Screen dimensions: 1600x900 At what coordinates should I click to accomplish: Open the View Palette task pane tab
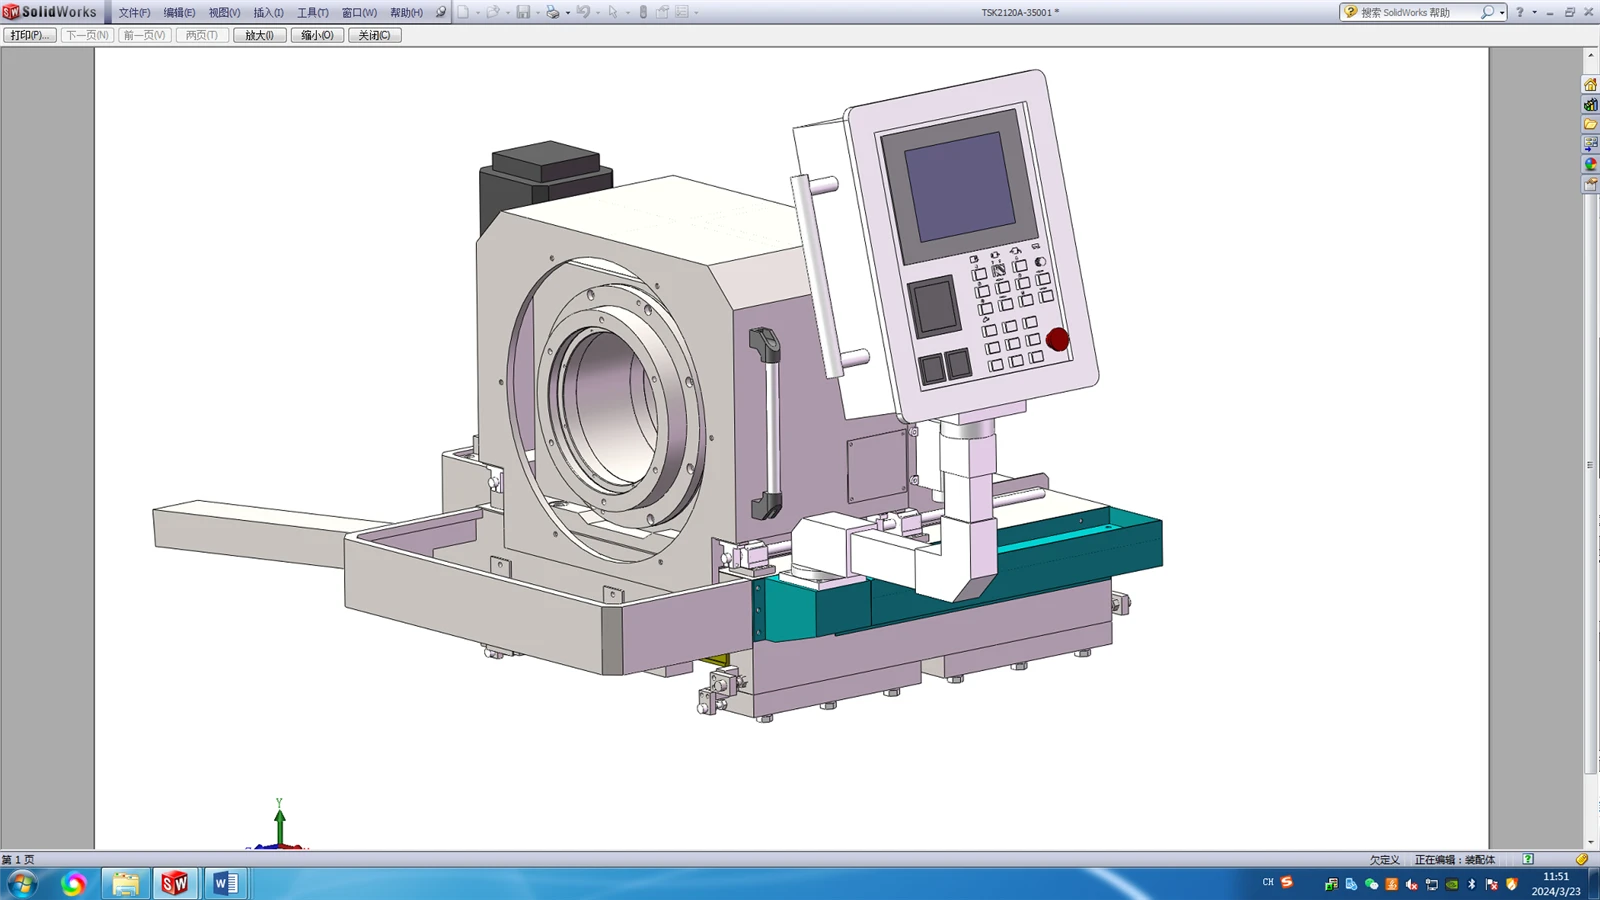[x=1590, y=145]
